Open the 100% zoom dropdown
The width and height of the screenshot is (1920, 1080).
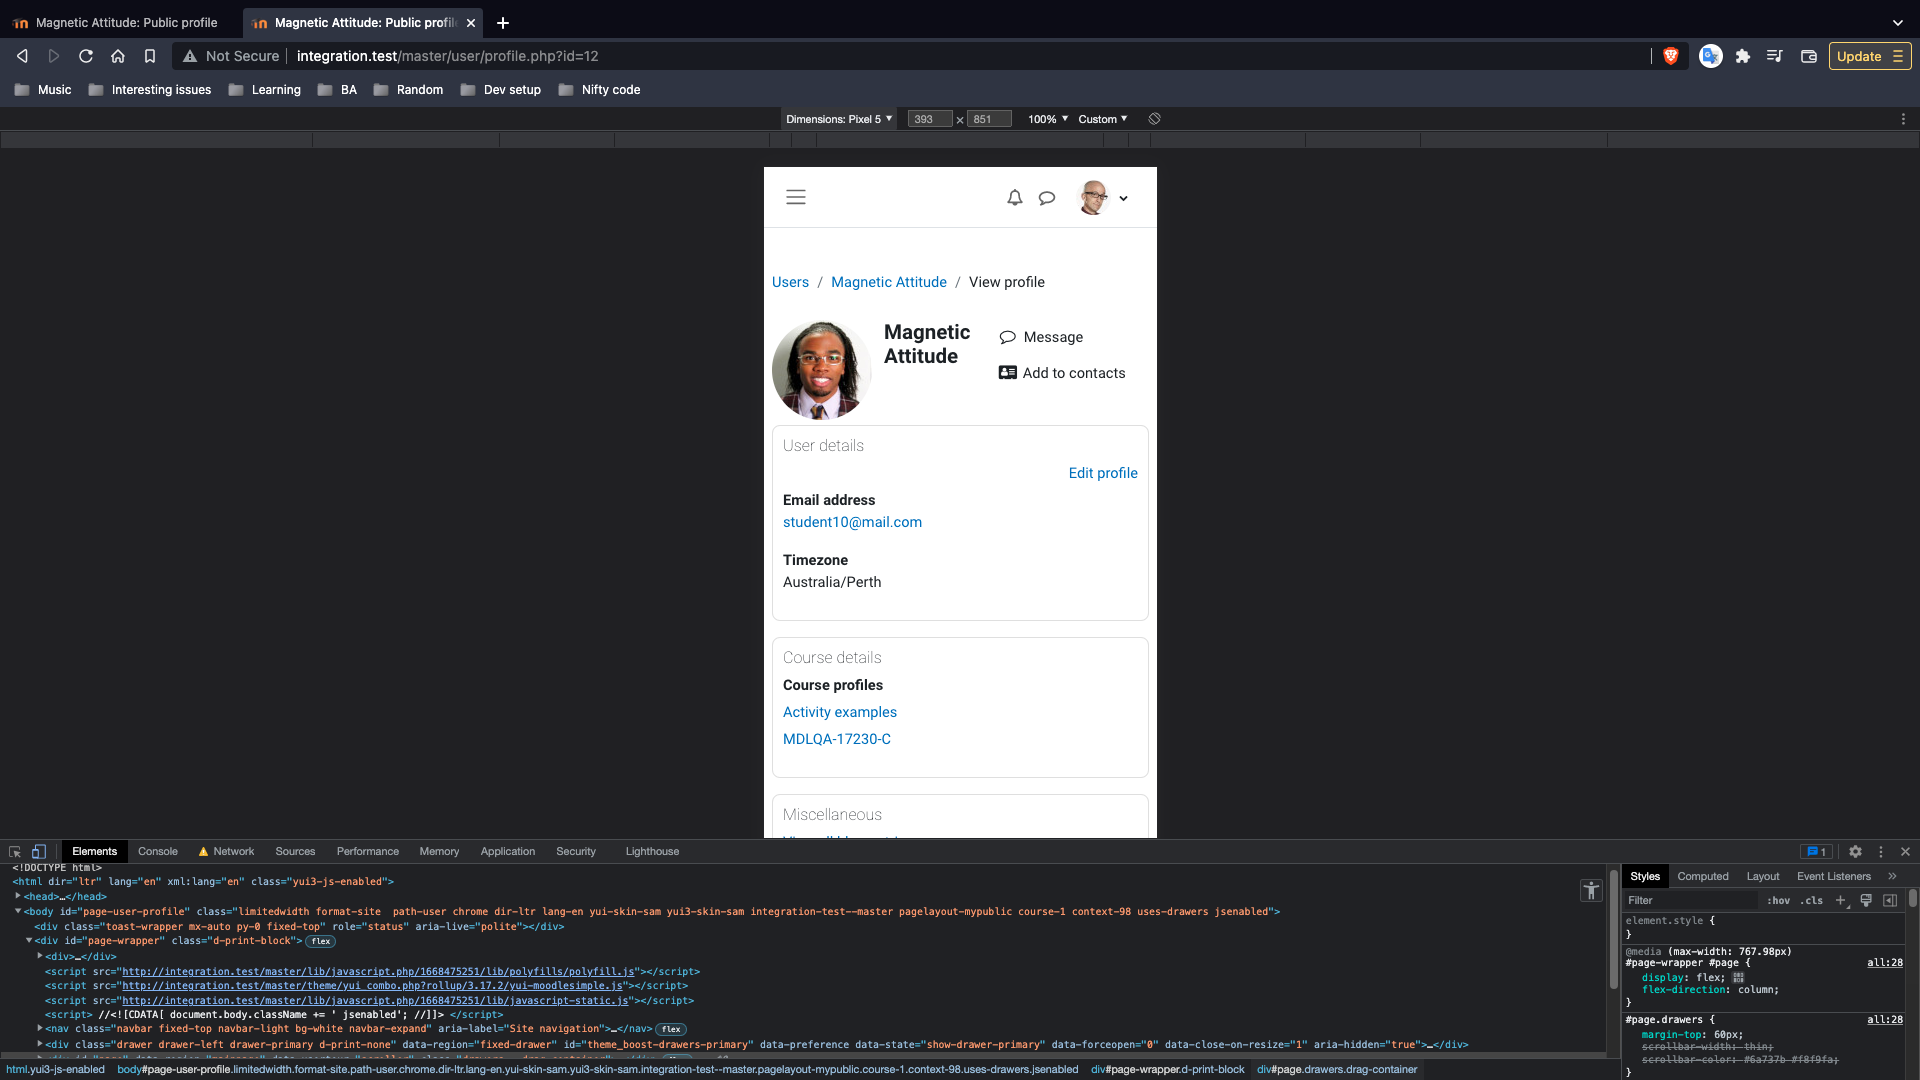[1048, 119]
